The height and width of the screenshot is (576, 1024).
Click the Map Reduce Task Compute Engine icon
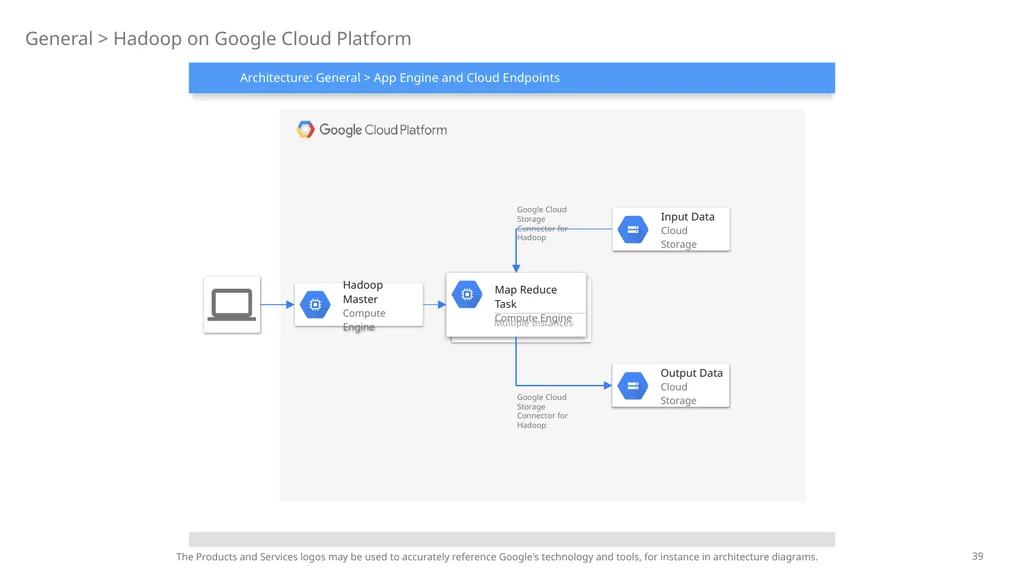pyautogui.click(x=467, y=295)
